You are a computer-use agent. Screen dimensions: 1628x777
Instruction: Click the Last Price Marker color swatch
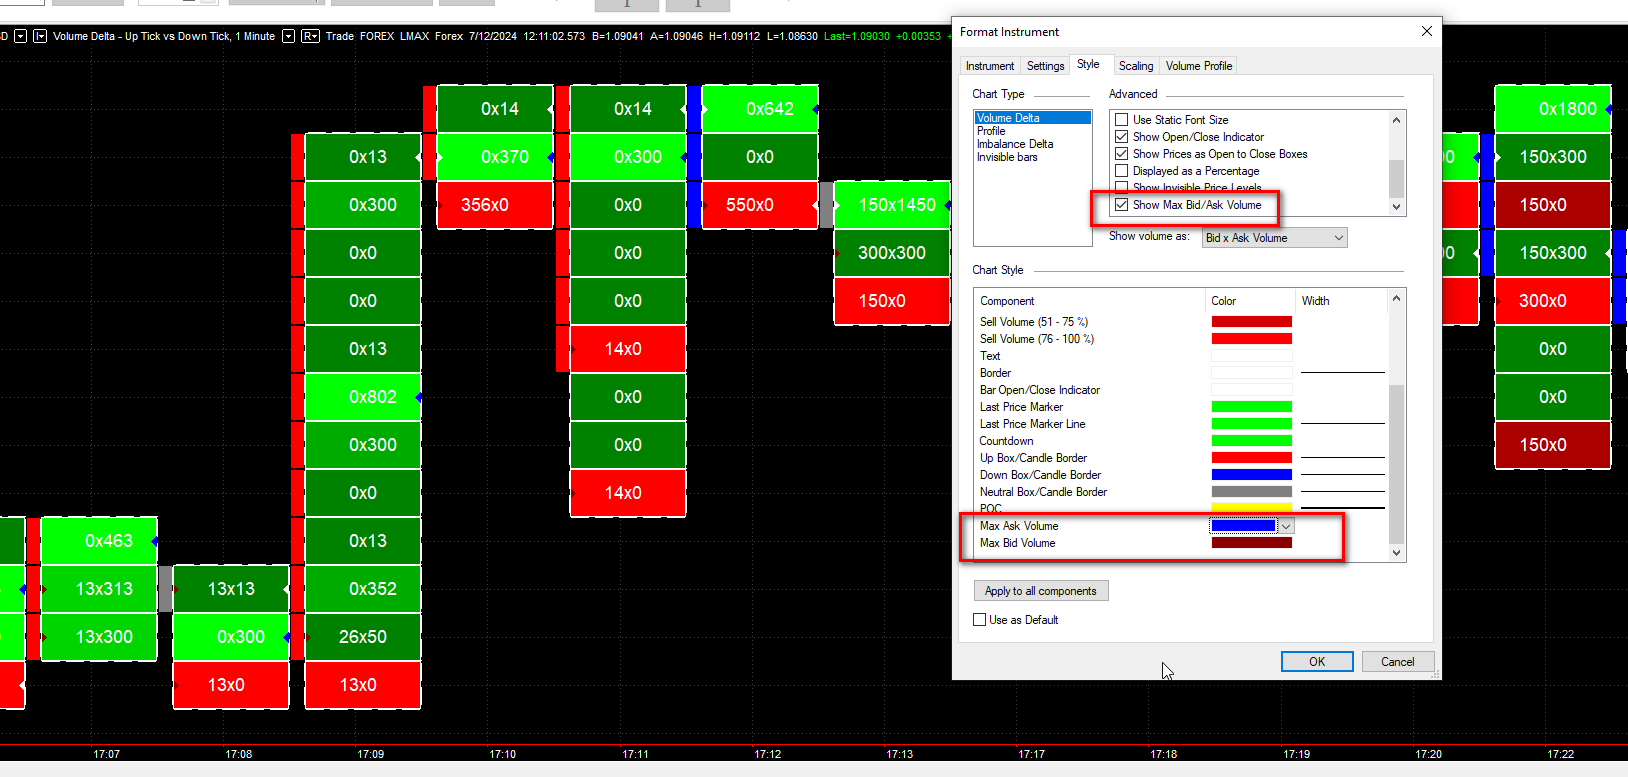pyautogui.click(x=1251, y=407)
